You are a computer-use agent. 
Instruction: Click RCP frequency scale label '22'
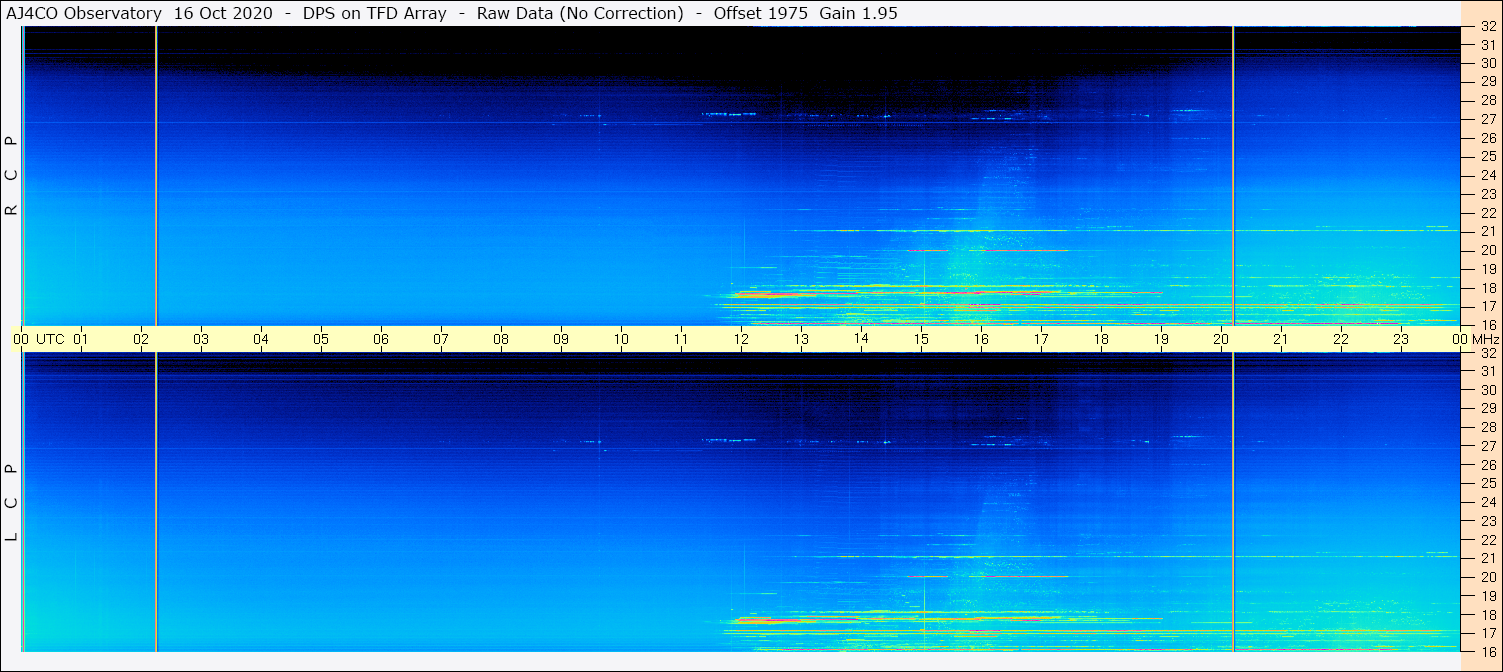[x=1488, y=213]
